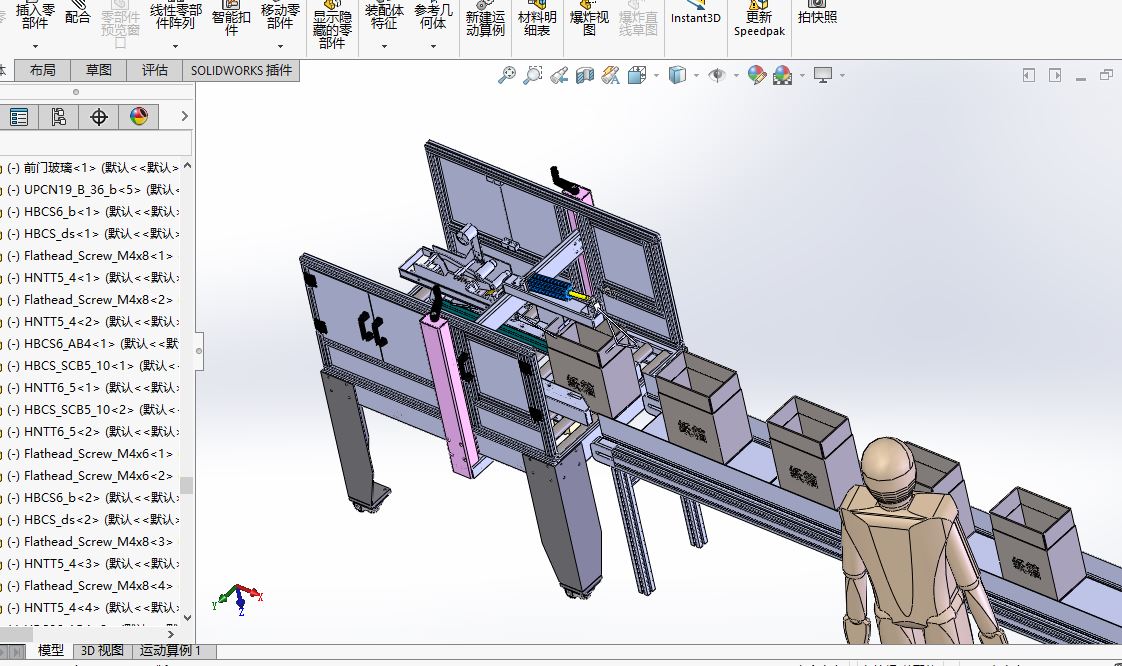The height and width of the screenshot is (666, 1122).
Task: Switch to 草图 sketch tab
Action: point(99,70)
